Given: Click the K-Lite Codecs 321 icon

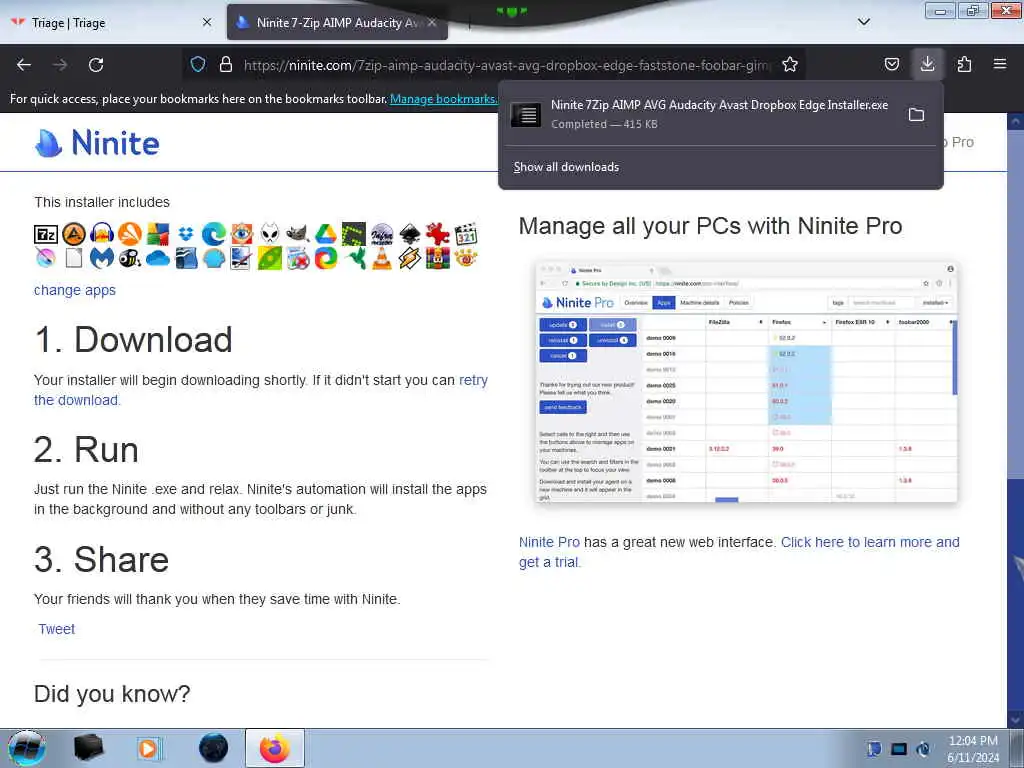Looking at the screenshot, I should coord(466,234).
